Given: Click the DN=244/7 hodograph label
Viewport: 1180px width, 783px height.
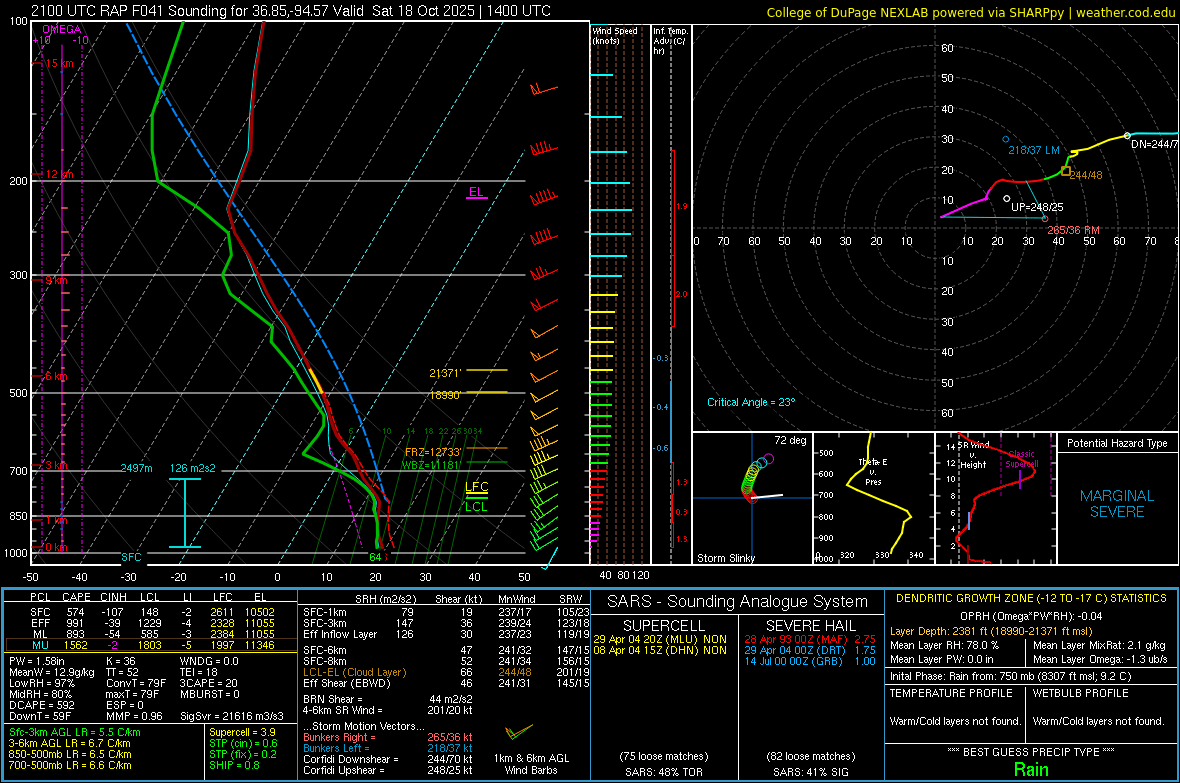Looking at the screenshot, I should coord(1154,144).
